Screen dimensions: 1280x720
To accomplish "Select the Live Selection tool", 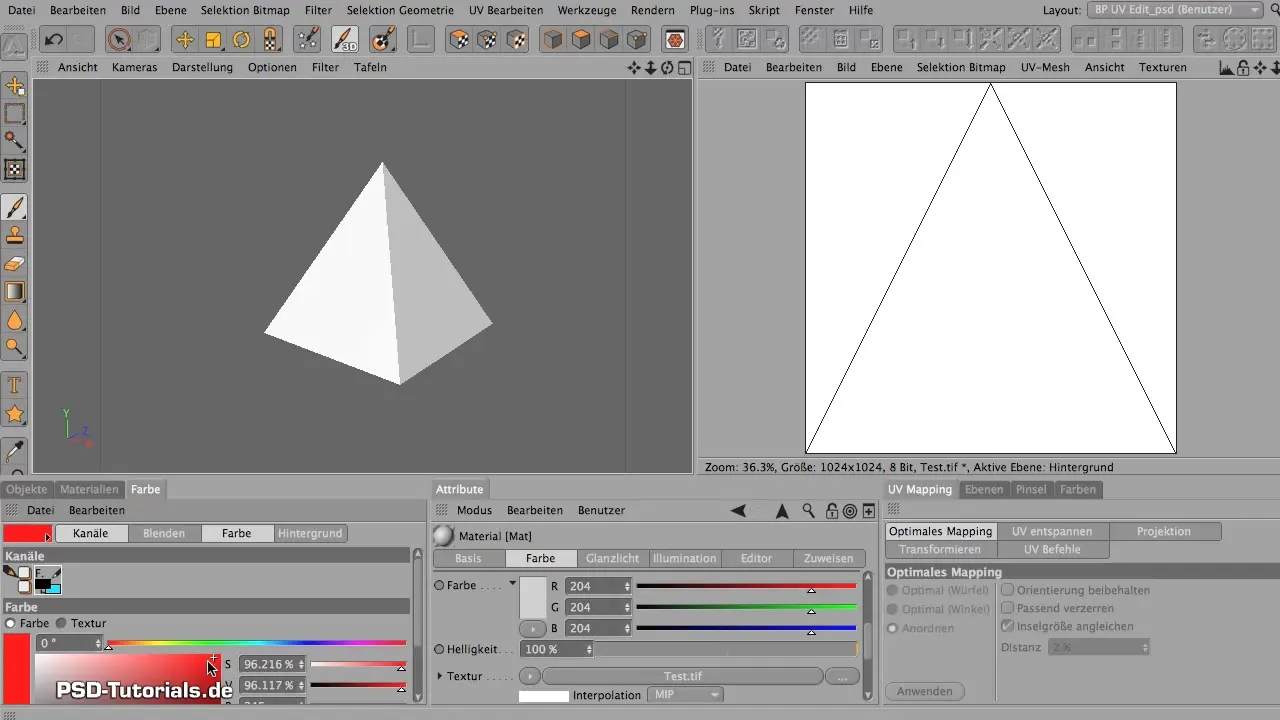I will click(118, 40).
